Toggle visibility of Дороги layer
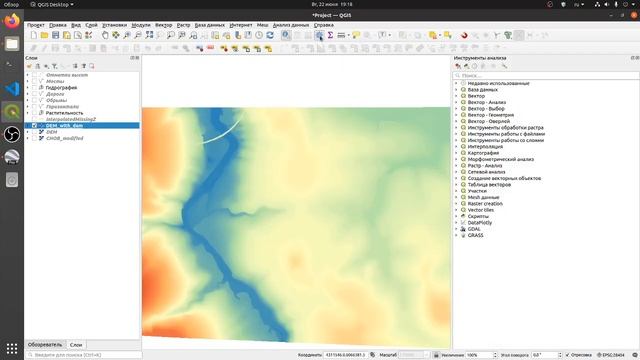 [35, 94]
